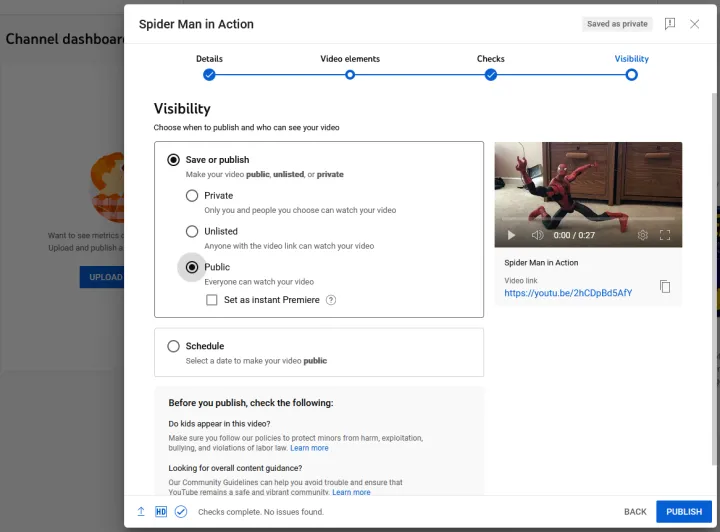Image resolution: width=720 pixels, height=532 pixels.
Task: Open video player settings gear
Action: click(x=643, y=235)
